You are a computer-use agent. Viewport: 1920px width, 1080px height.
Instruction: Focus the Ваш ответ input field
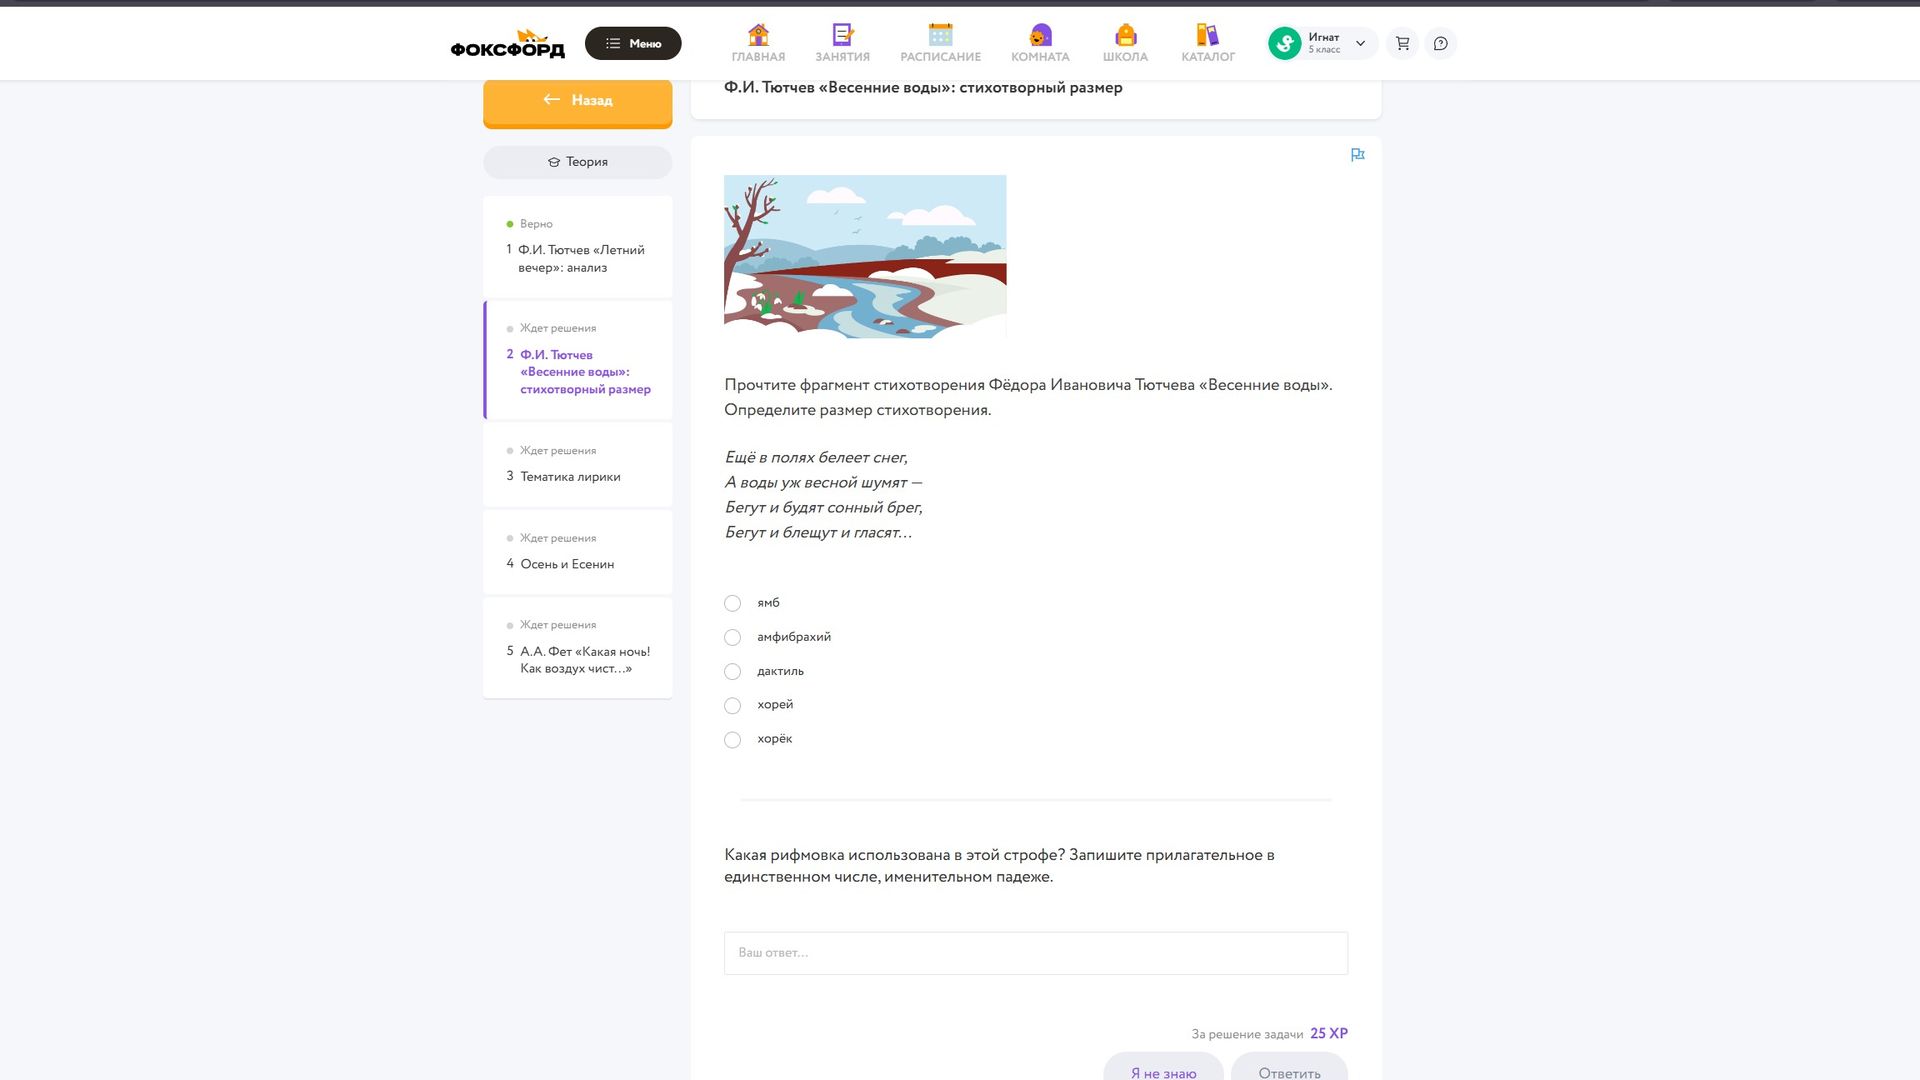click(1036, 953)
